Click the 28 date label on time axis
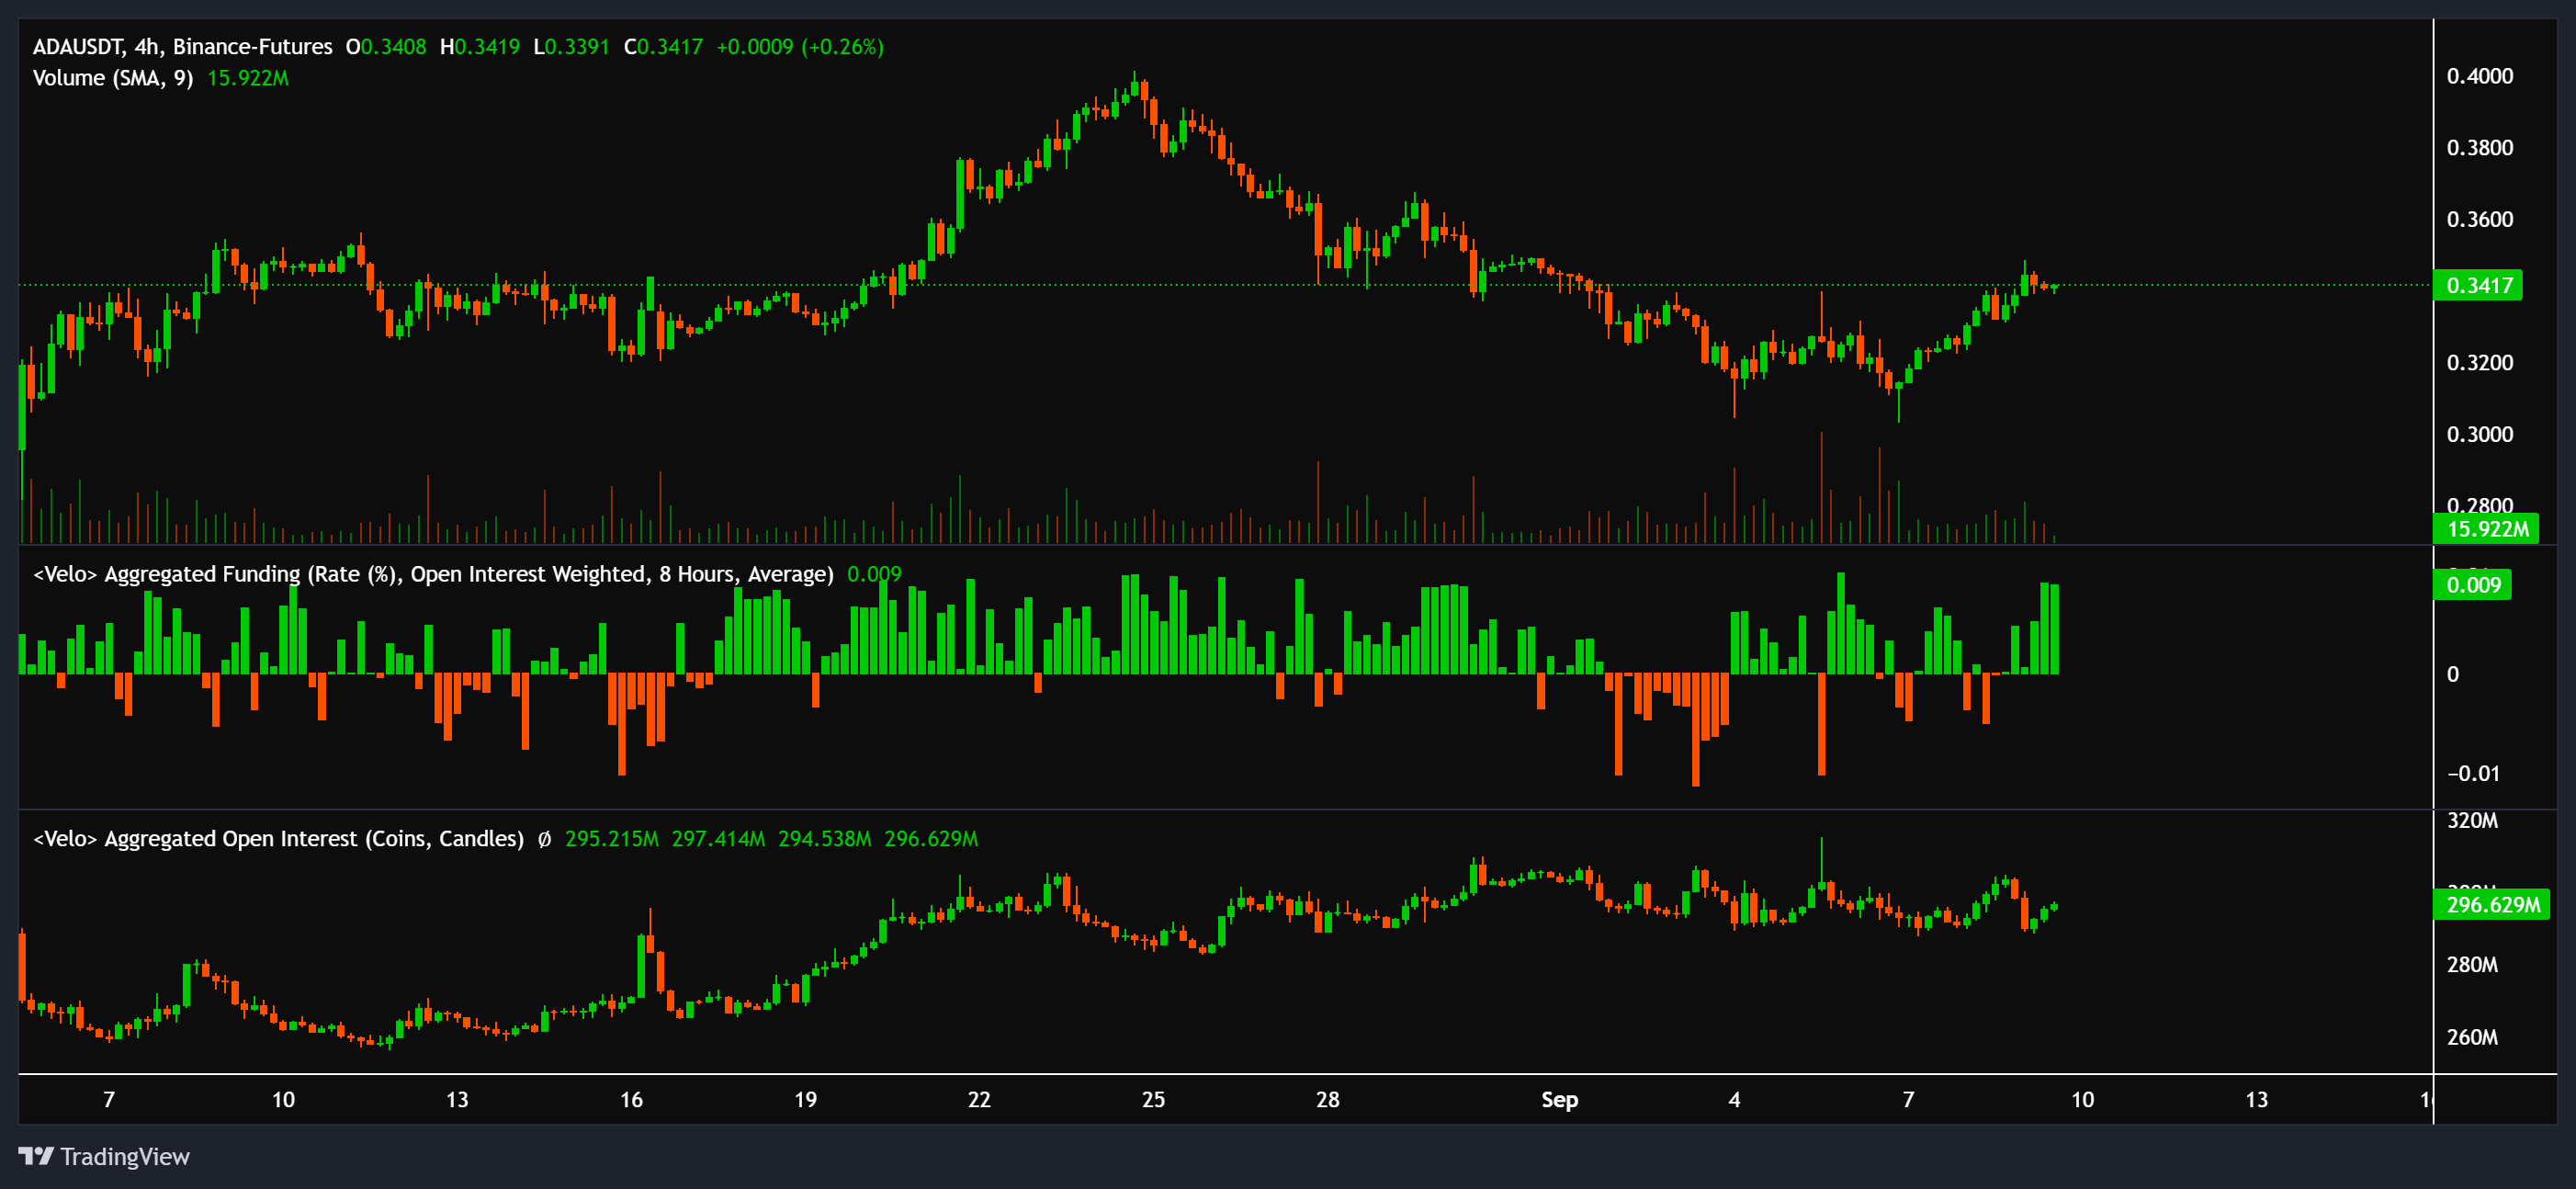The width and height of the screenshot is (2576, 1189). (x=1327, y=1100)
